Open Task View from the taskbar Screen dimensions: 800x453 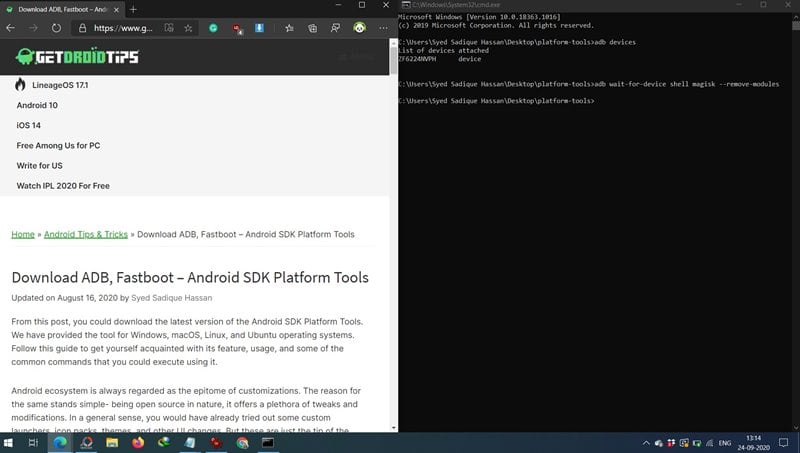[x=33, y=443]
